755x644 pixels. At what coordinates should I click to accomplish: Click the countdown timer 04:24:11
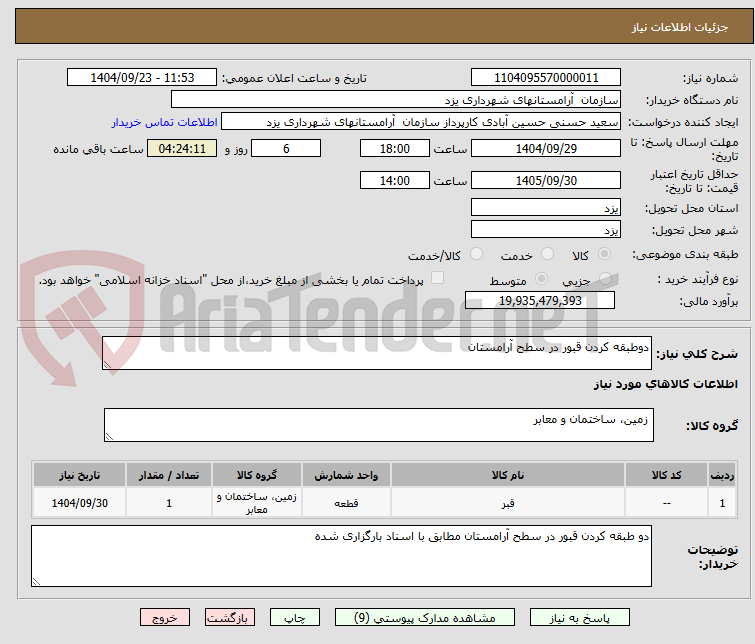tap(182, 148)
